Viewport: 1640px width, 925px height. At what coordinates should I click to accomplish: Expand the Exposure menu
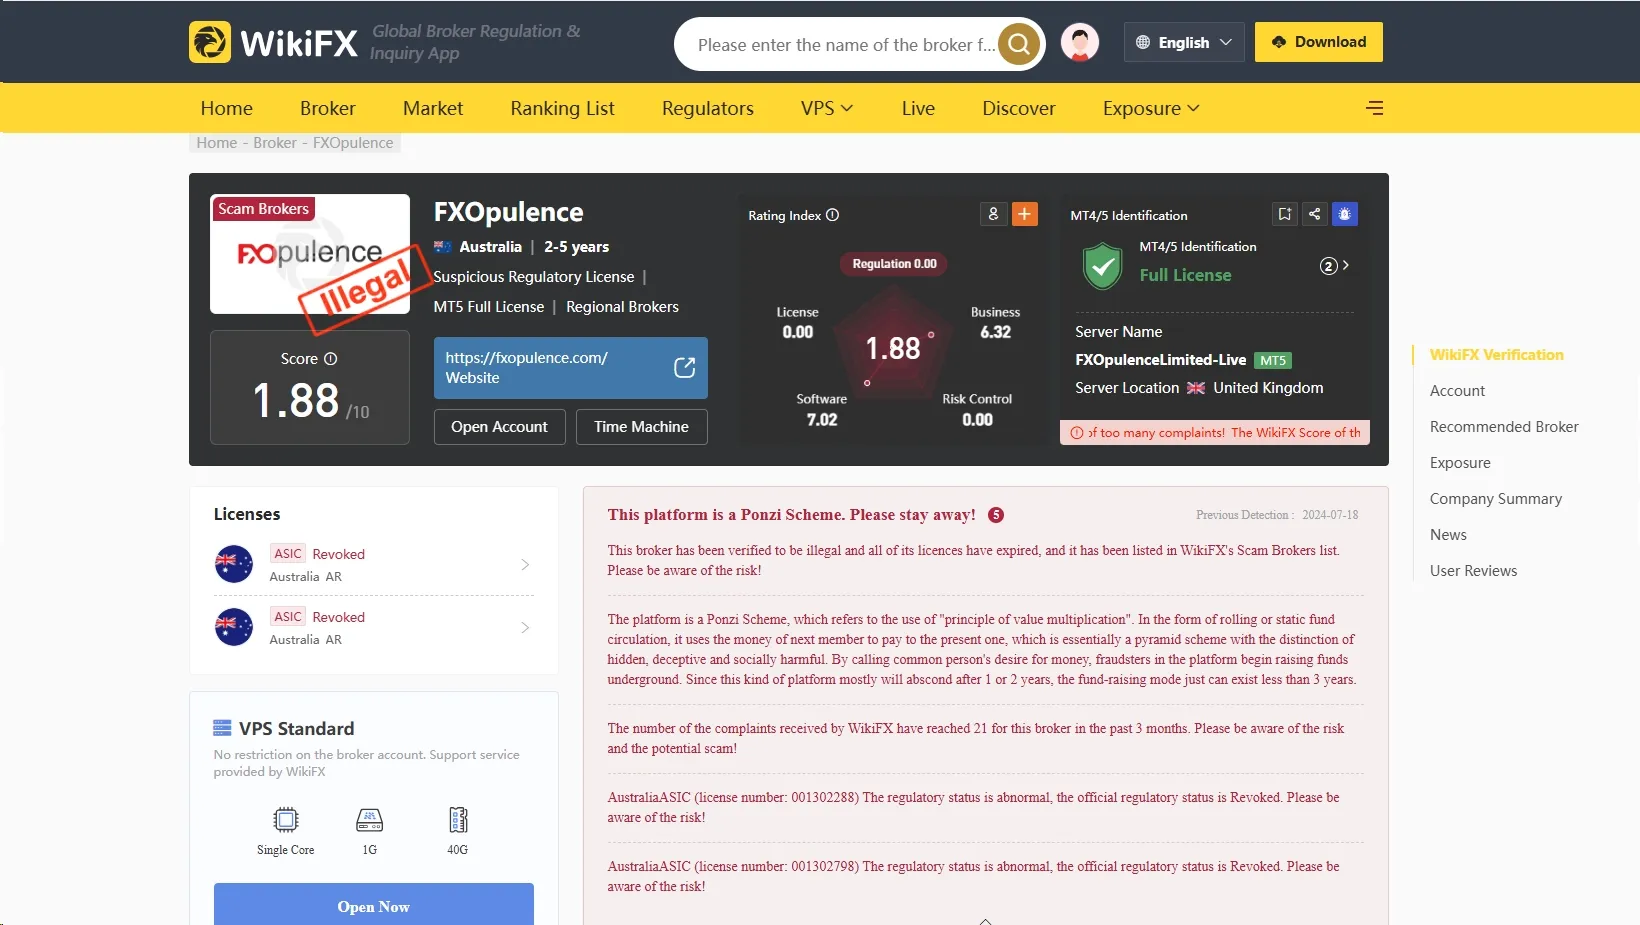[1151, 108]
